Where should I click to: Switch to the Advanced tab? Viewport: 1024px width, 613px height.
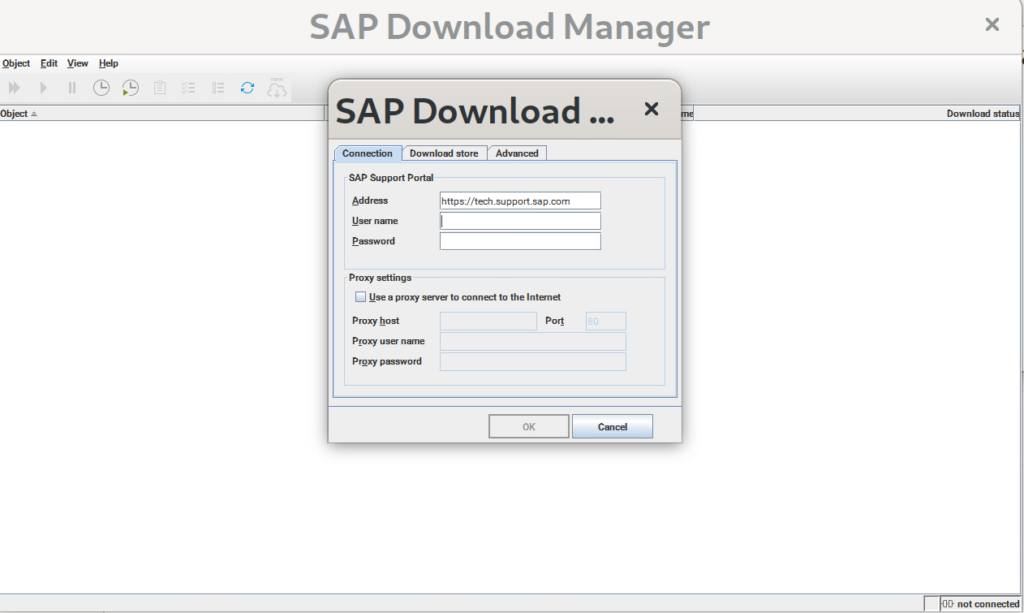pyautogui.click(x=517, y=153)
